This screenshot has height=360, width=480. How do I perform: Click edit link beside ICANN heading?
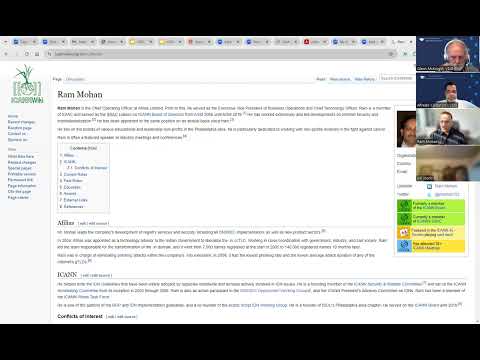coord(85,276)
